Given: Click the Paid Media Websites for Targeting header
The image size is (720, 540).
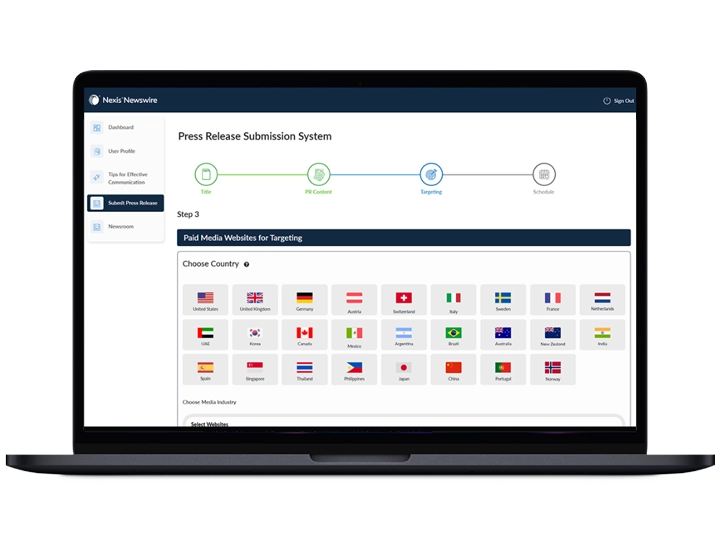Looking at the screenshot, I should coord(404,238).
